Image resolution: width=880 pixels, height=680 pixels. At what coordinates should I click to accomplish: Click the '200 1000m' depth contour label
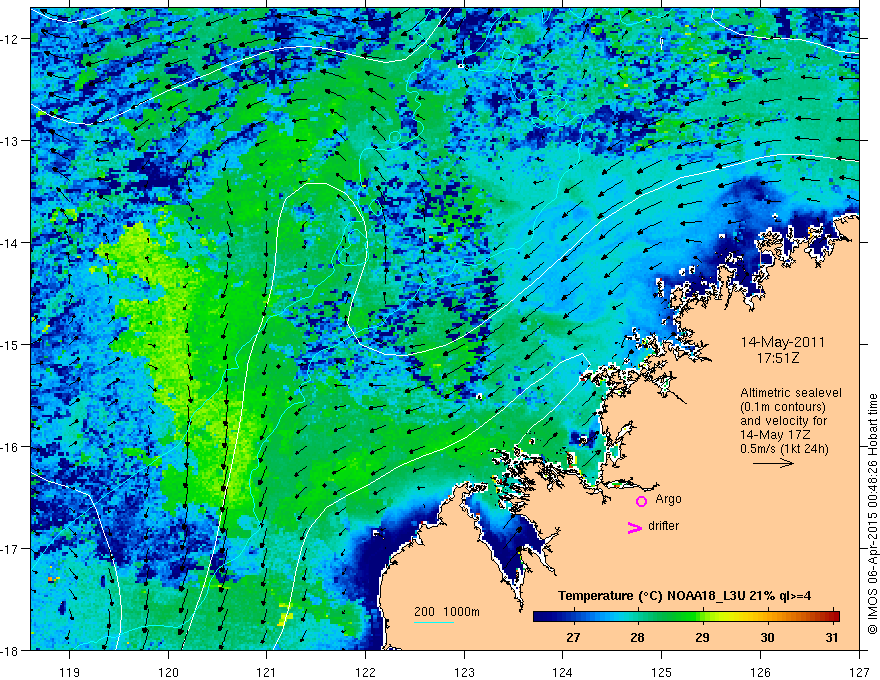click(x=447, y=612)
